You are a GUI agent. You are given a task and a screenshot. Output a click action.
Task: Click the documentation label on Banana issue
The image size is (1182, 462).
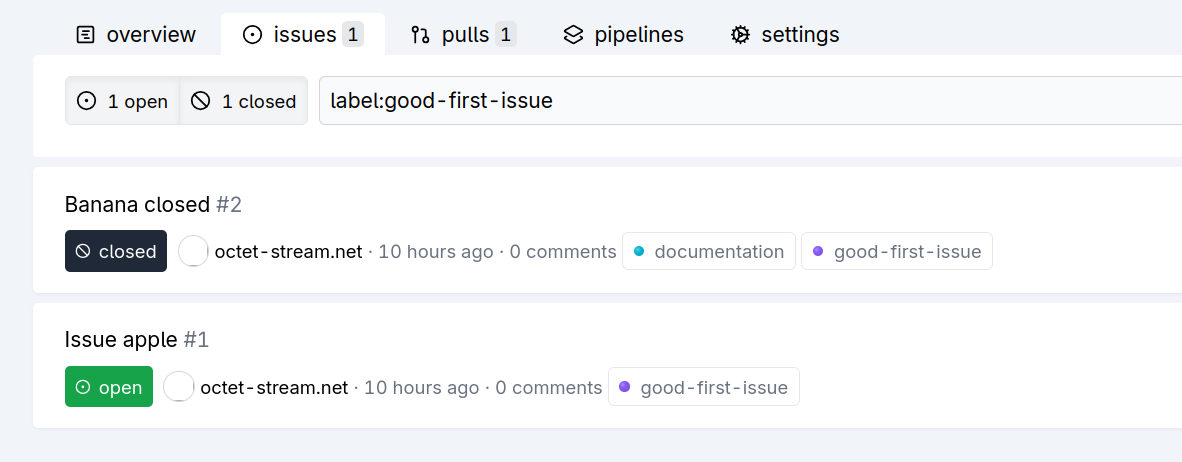tap(709, 252)
